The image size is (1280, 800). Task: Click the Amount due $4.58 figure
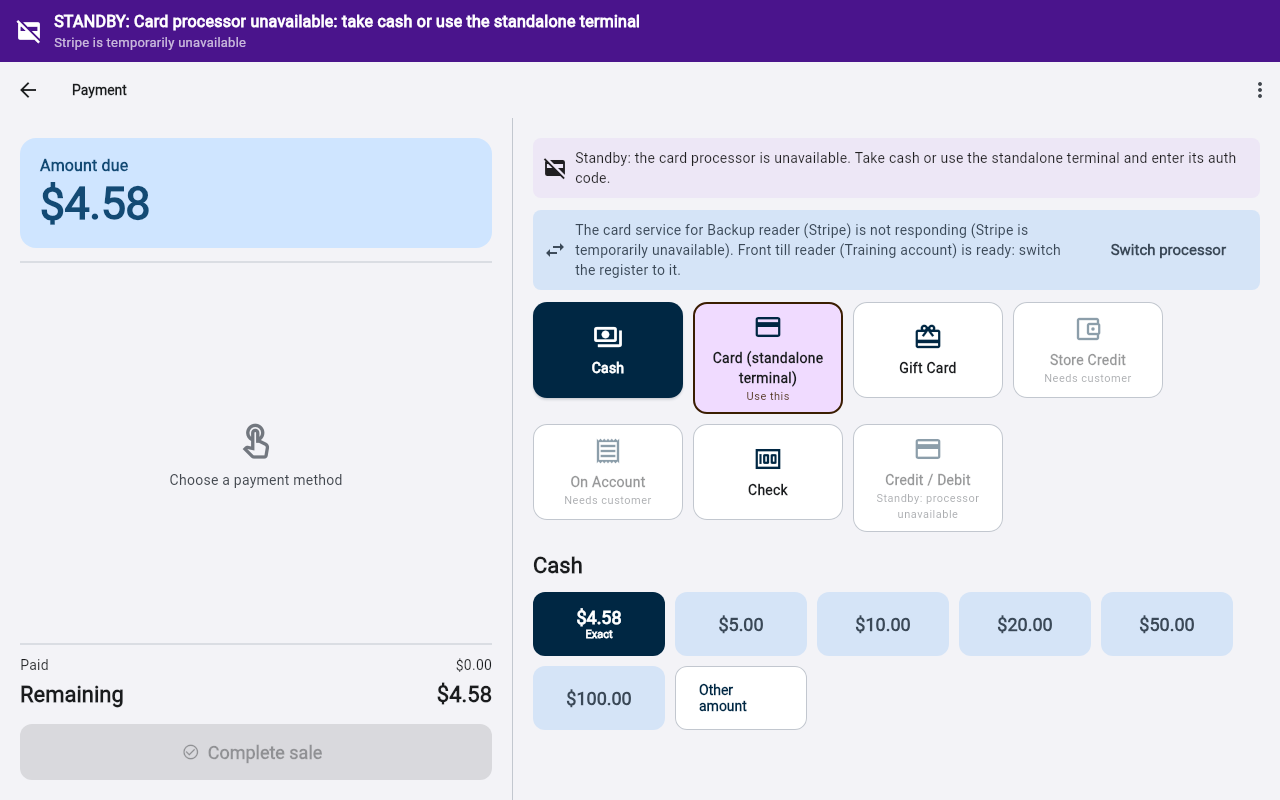point(95,204)
